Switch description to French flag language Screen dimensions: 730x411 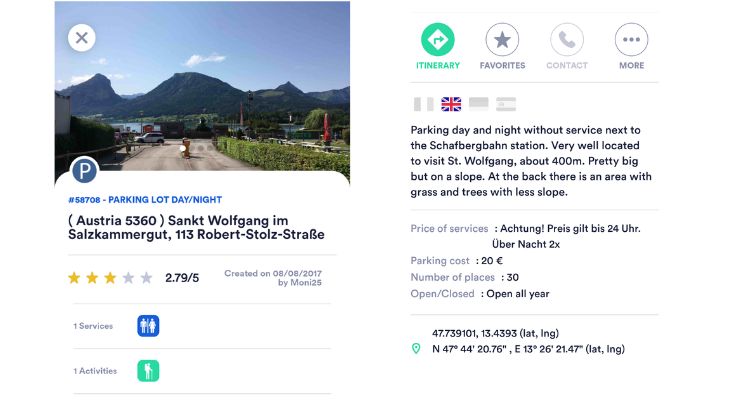(424, 104)
